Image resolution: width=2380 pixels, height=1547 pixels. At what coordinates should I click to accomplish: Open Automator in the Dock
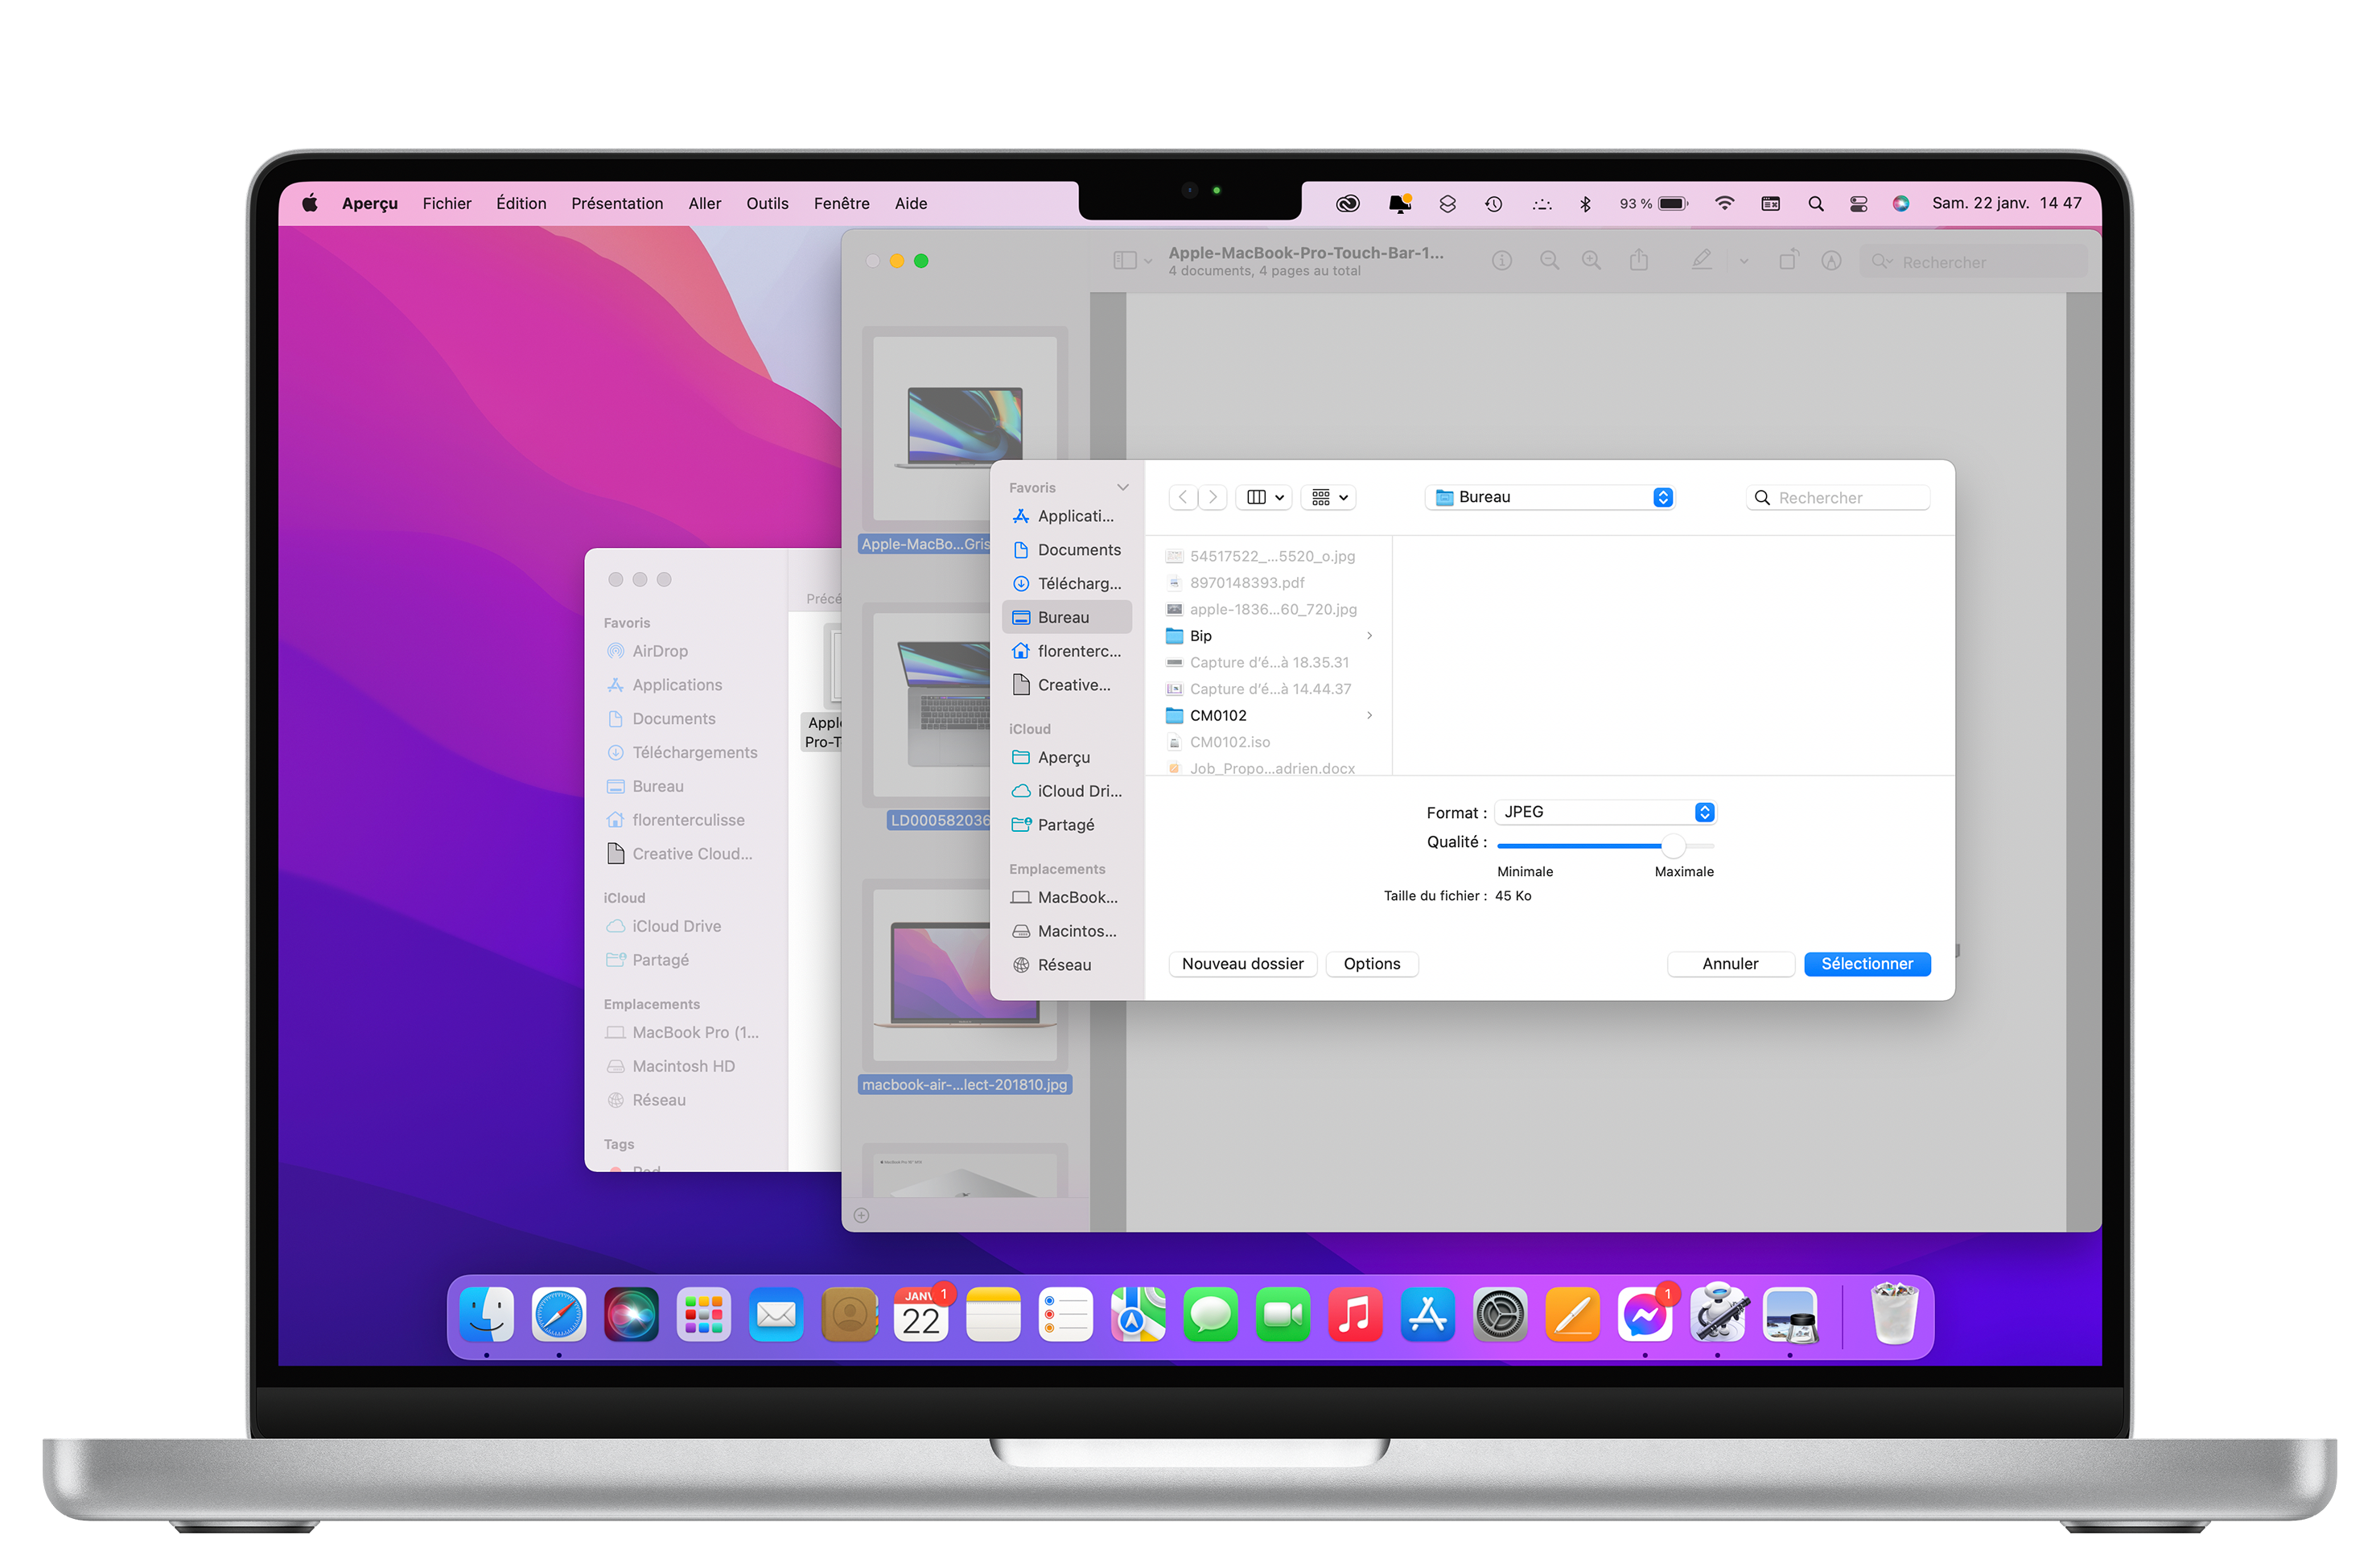click(x=1718, y=1315)
